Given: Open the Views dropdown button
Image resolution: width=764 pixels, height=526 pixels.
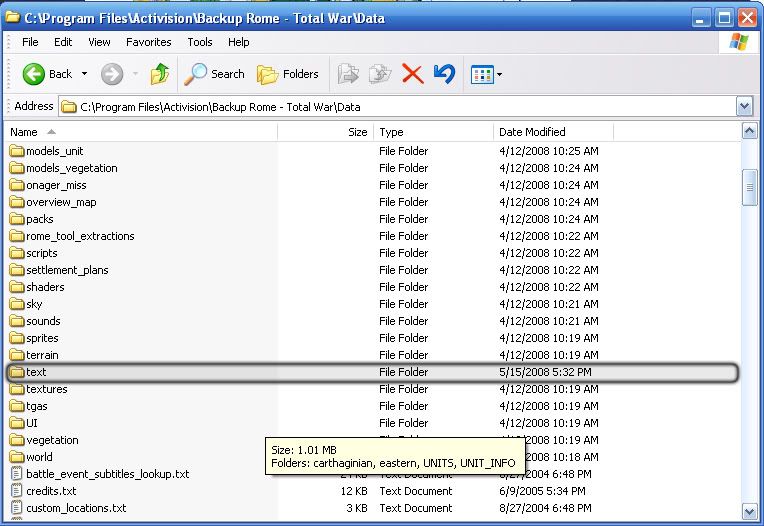Looking at the screenshot, I should pos(486,75).
